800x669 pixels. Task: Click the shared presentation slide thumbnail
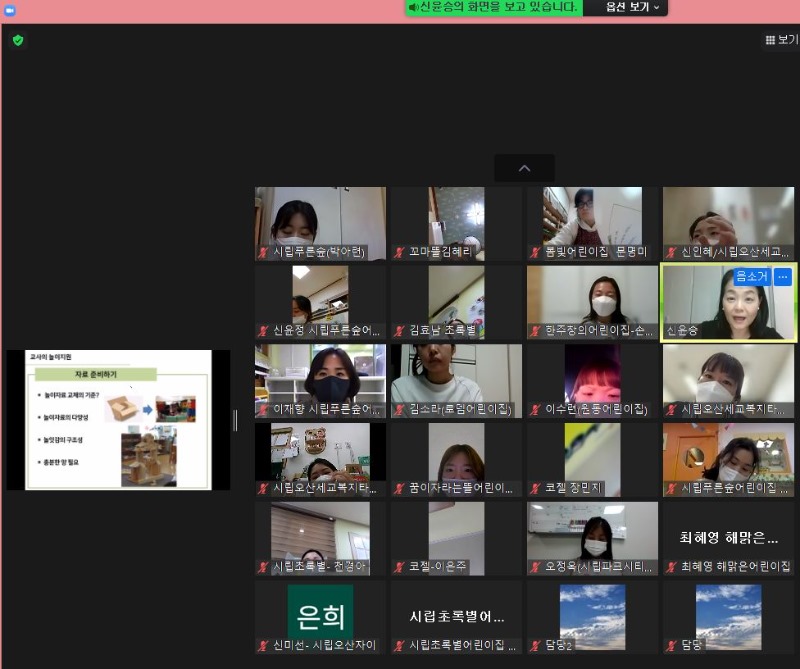tap(118, 420)
